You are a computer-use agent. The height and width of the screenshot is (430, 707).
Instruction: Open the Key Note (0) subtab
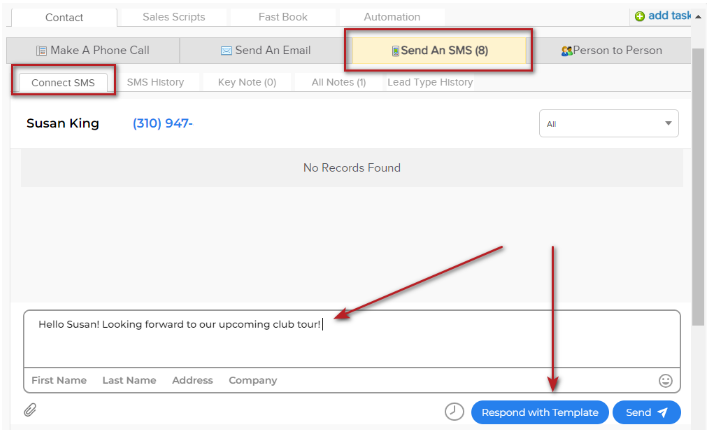(x=247, y=82)
